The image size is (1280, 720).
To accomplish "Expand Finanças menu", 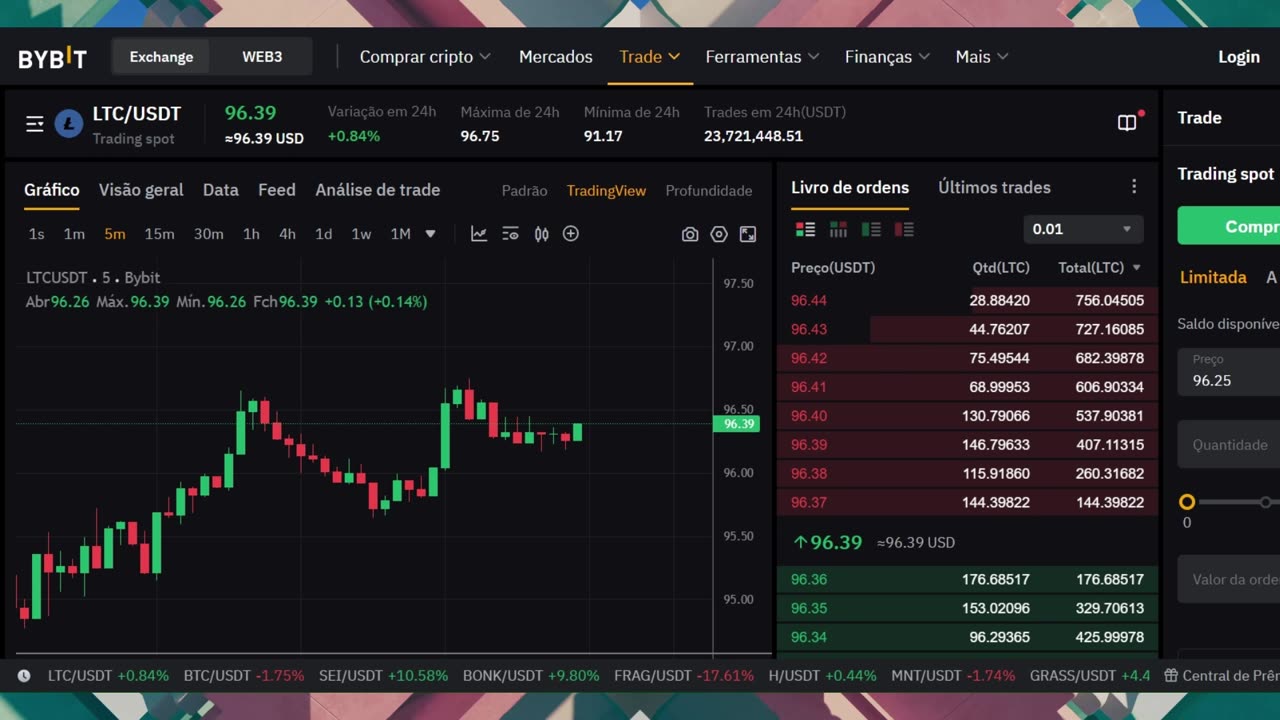I will click(x=887, y=57).
